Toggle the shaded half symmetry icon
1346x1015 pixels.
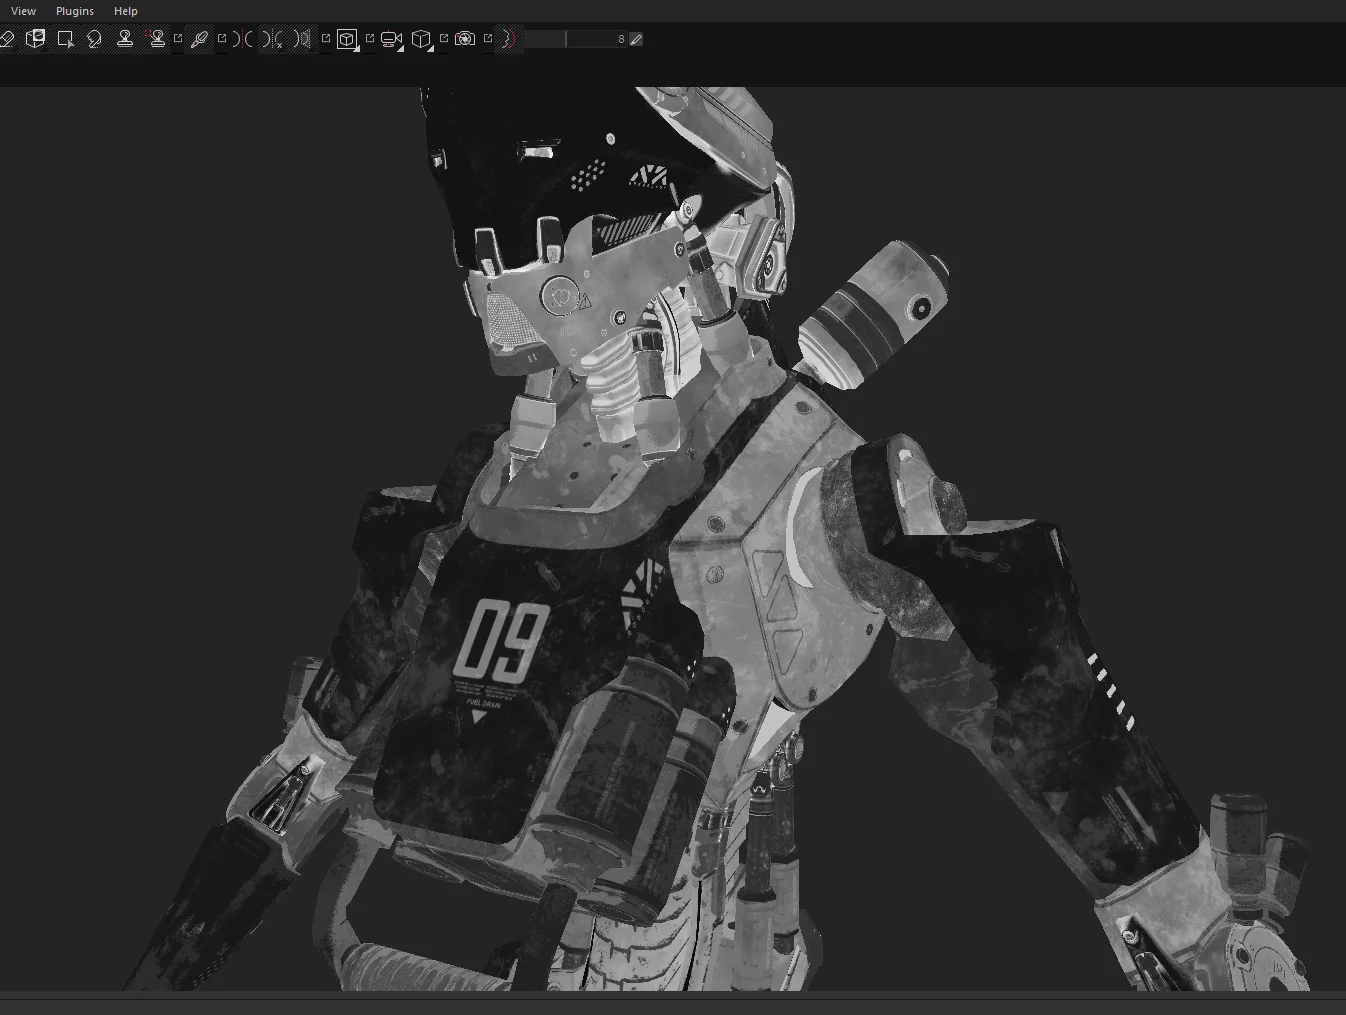[303, 39]
